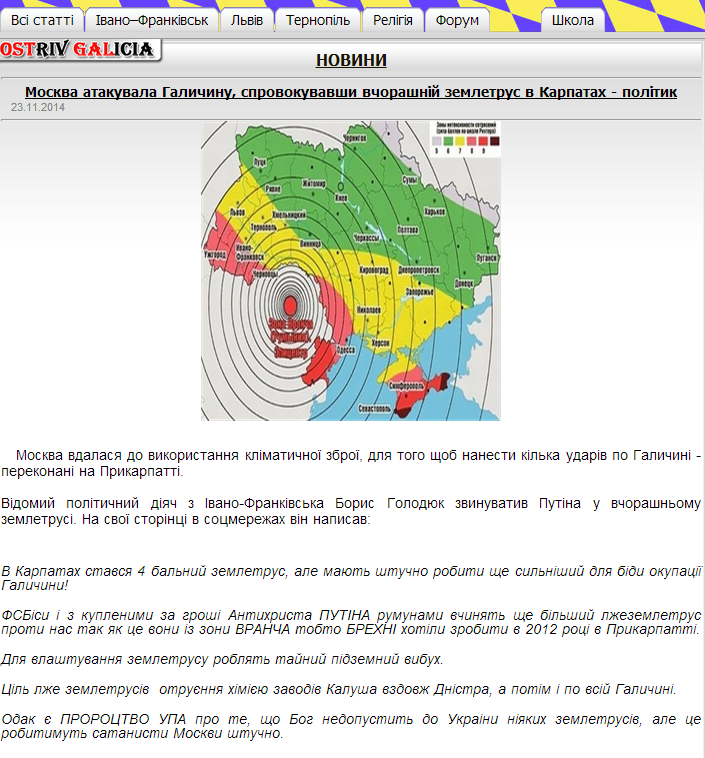Open the earthquake zone map image
This screenshot has height=758, width=705.
click(351, 271)
